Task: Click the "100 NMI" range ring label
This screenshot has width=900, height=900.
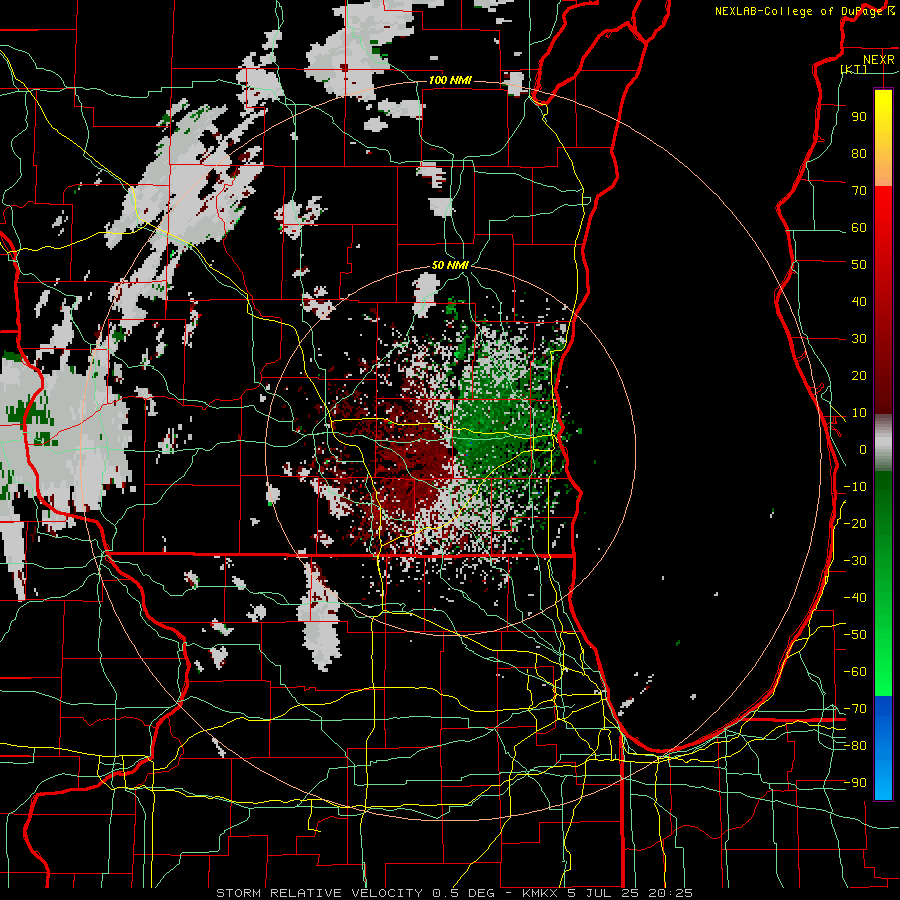Action: pyautogui.click(x=450, y=80)
